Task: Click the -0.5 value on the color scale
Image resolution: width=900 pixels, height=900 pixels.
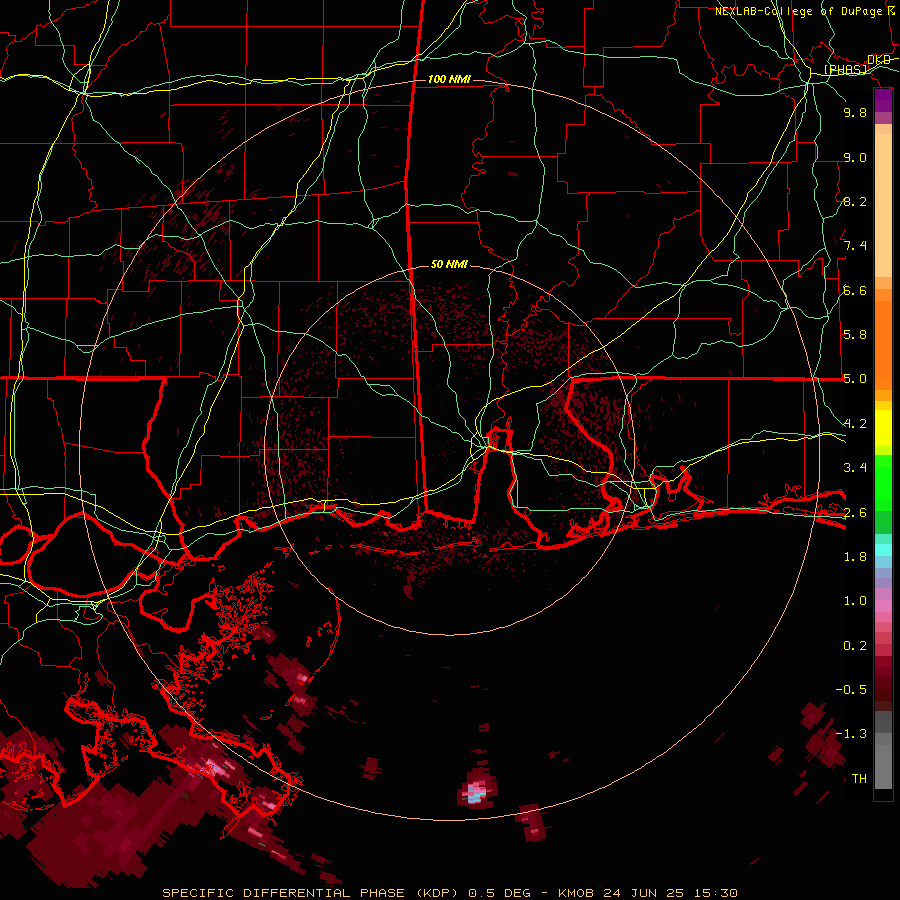Action: tap(851, 690)
